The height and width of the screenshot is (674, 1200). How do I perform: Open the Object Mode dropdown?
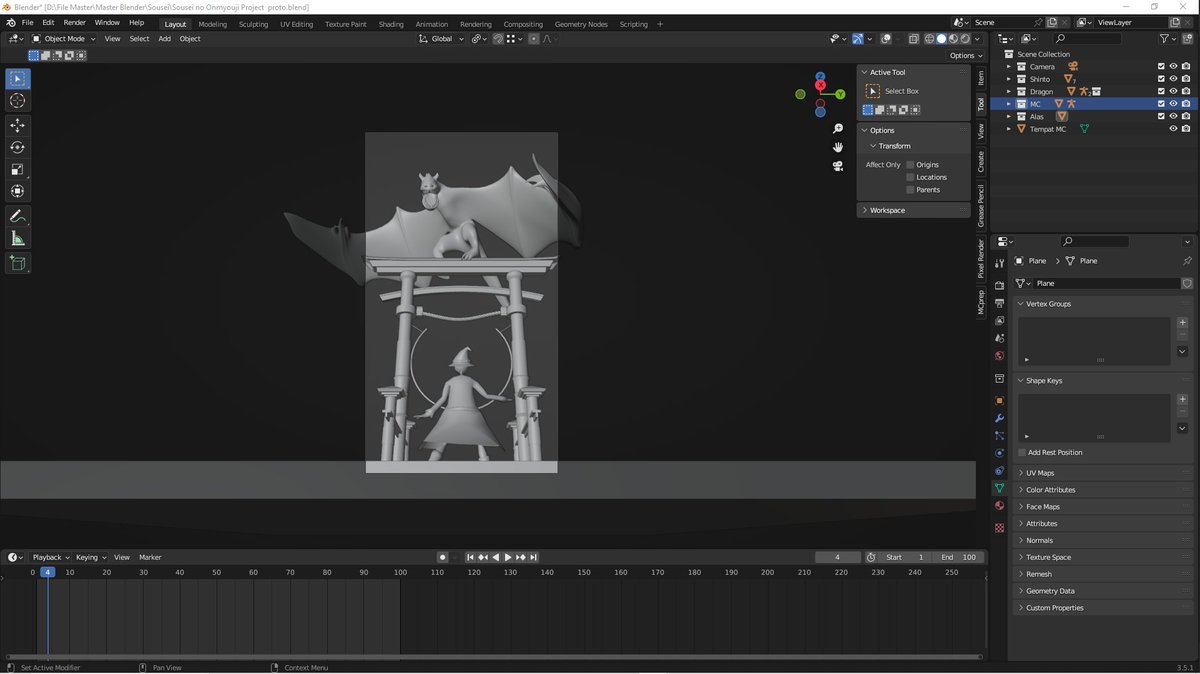click(x=63, y=39)
